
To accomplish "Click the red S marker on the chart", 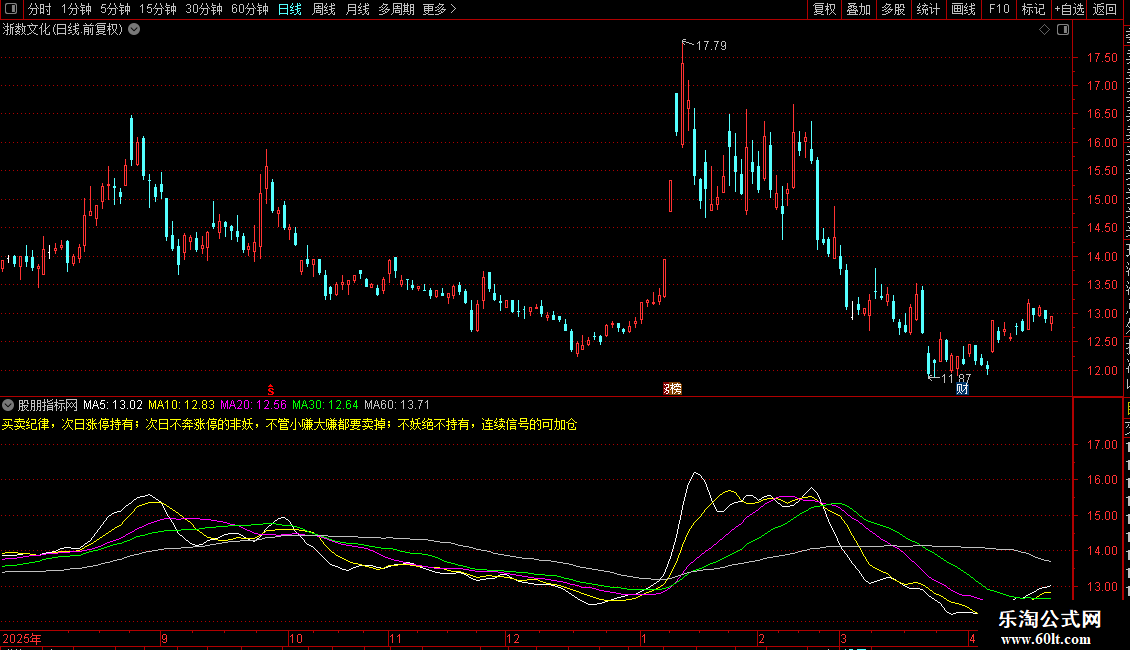I will coord(271,390).
